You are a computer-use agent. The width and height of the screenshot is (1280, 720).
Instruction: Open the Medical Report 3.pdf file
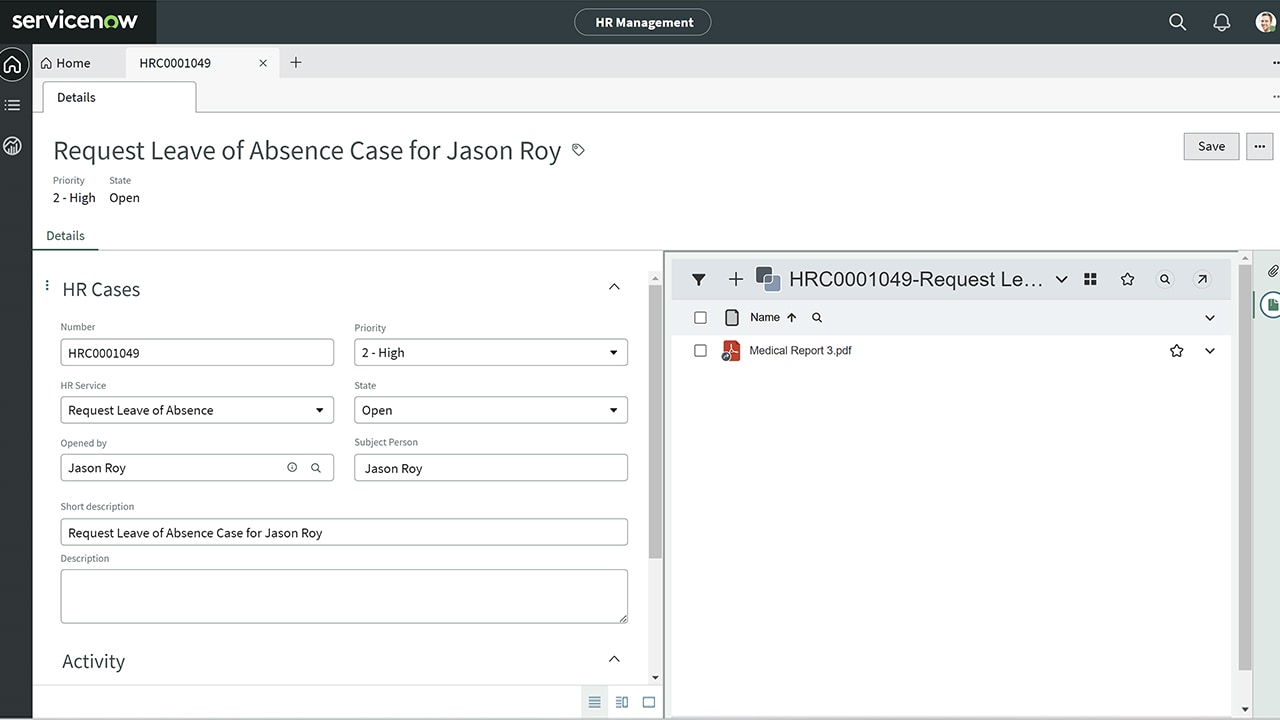800,351
